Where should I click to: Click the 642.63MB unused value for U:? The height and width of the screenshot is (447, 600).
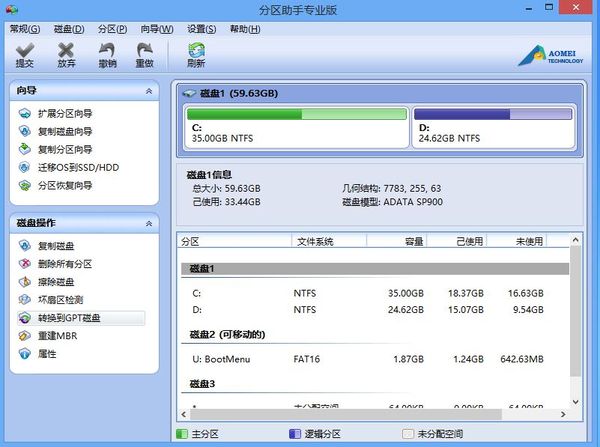tap(522, 359)
